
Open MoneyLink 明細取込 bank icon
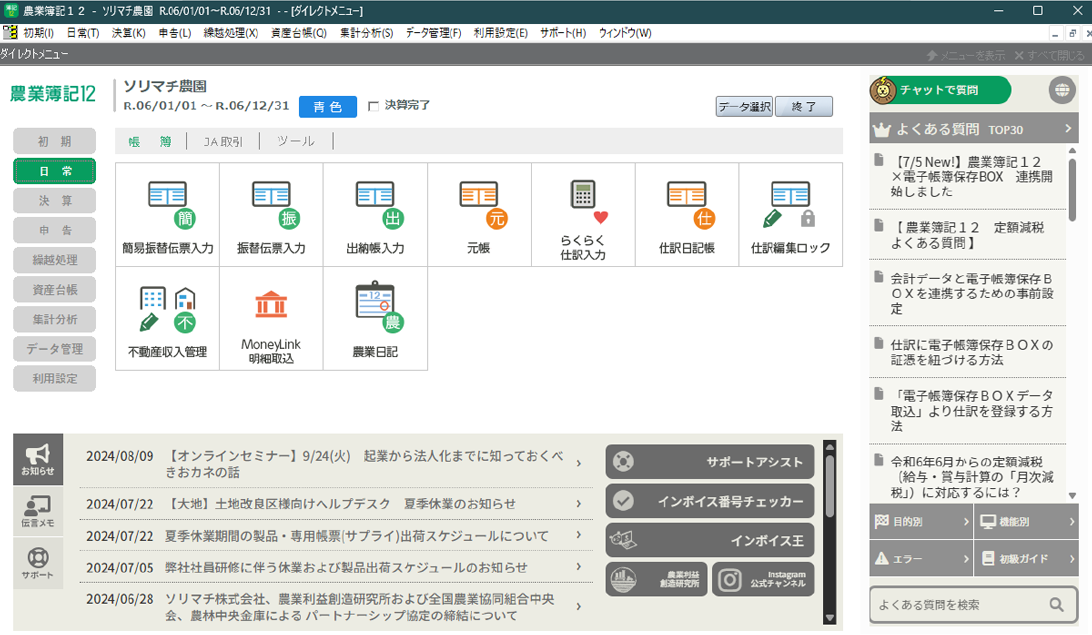271,317
